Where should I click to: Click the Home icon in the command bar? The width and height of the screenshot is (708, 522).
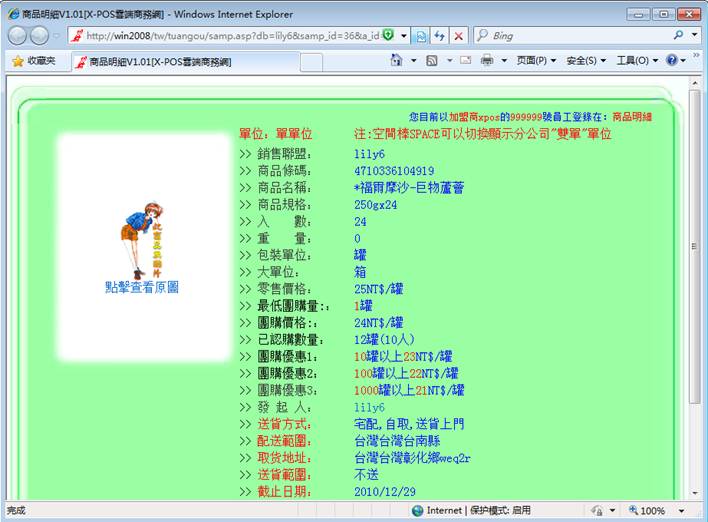coord(397,61)
